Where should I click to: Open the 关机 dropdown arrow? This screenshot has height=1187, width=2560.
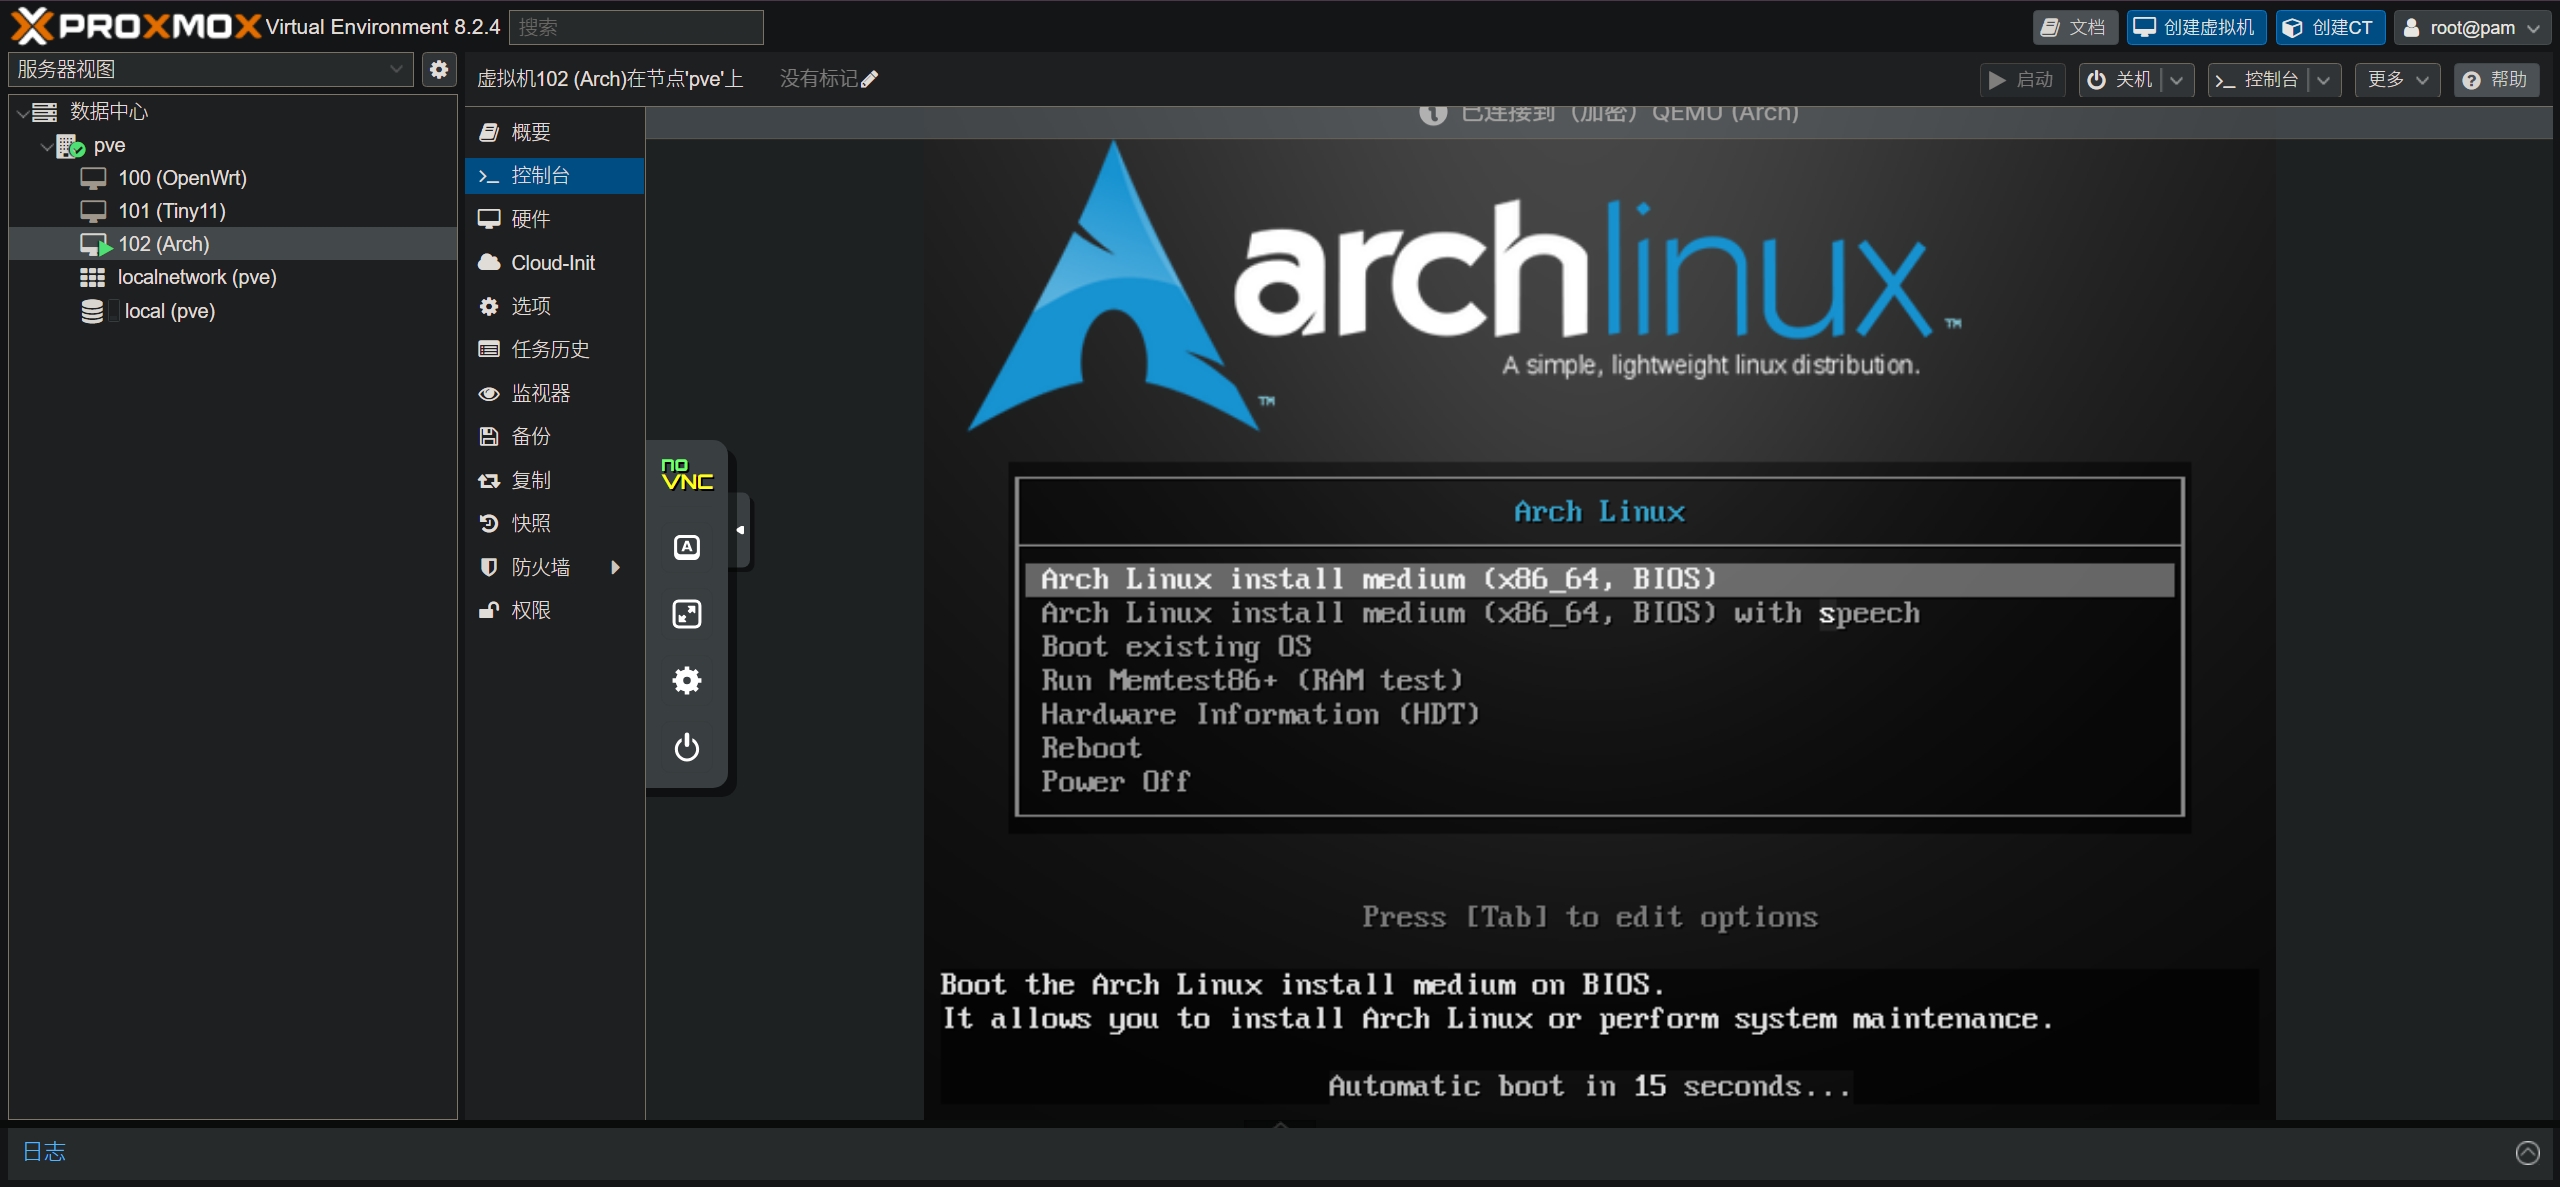point(2176,80)
